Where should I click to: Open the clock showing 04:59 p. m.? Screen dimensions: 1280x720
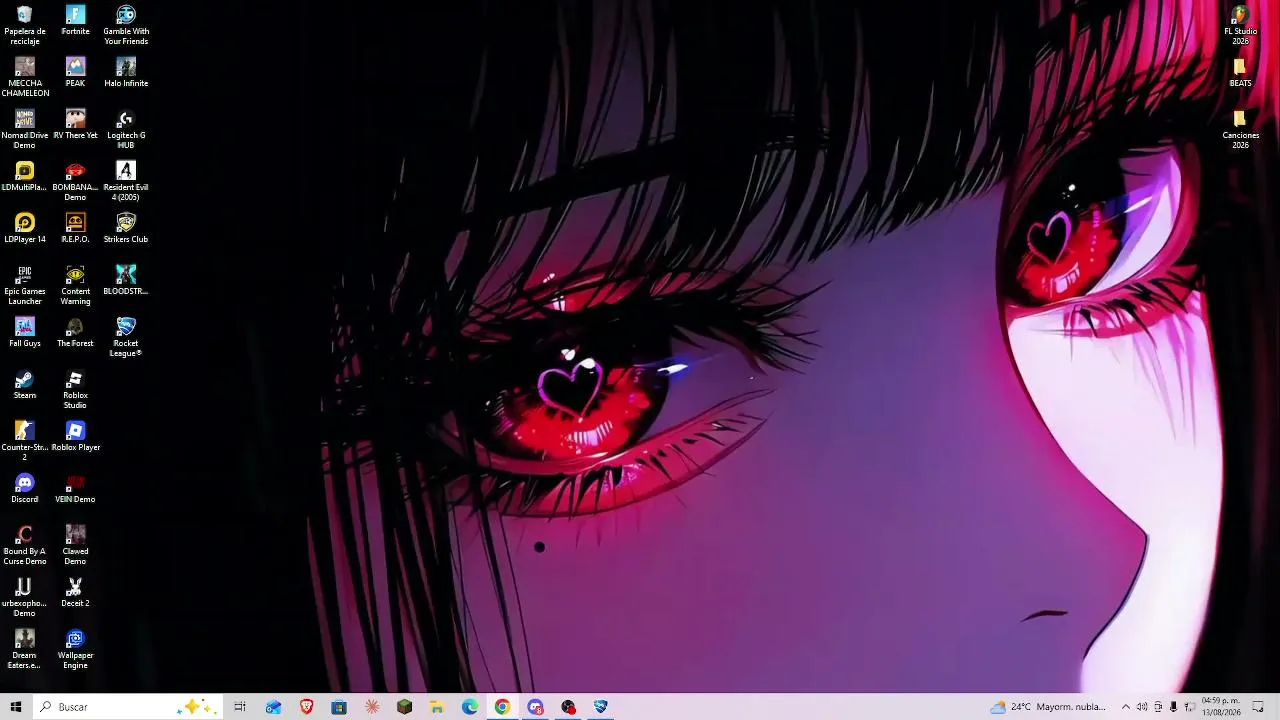click(x=1221, y=707)
